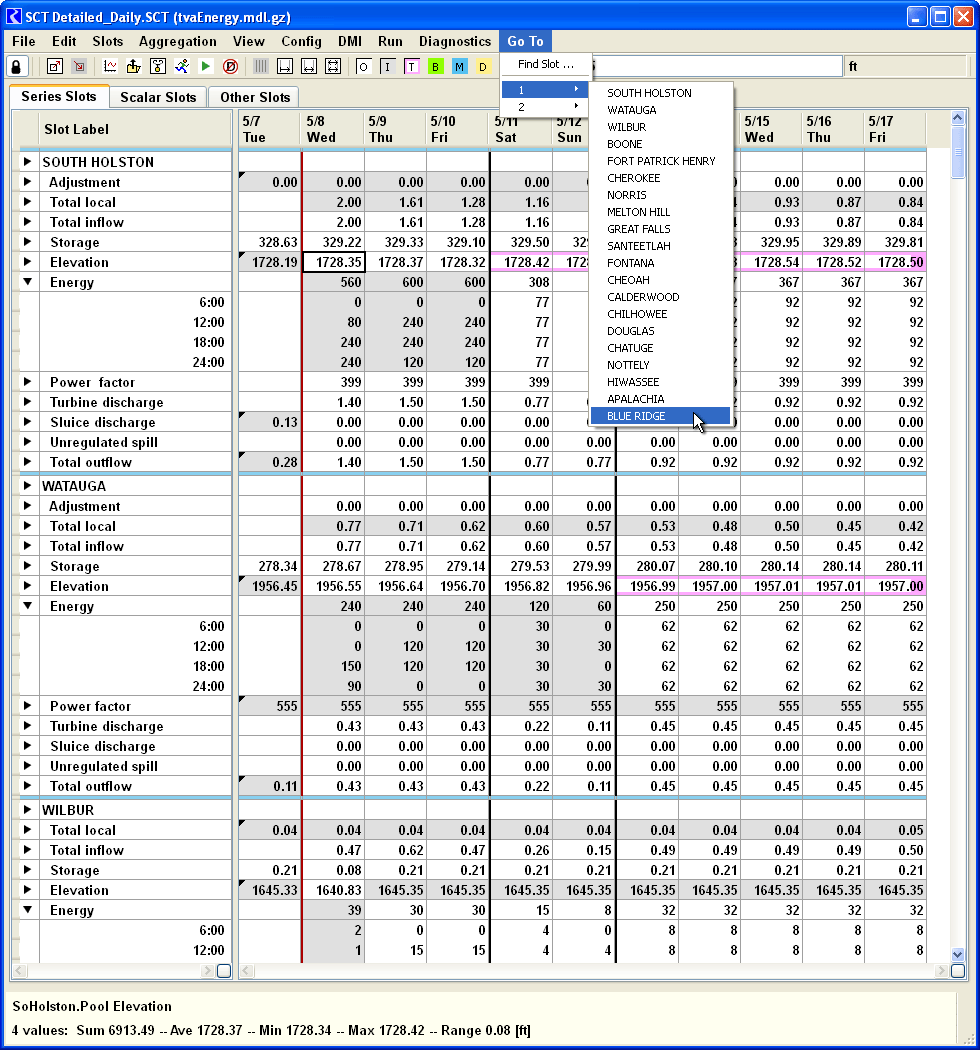Click the red crossed-out D icon

coord(230,66)
